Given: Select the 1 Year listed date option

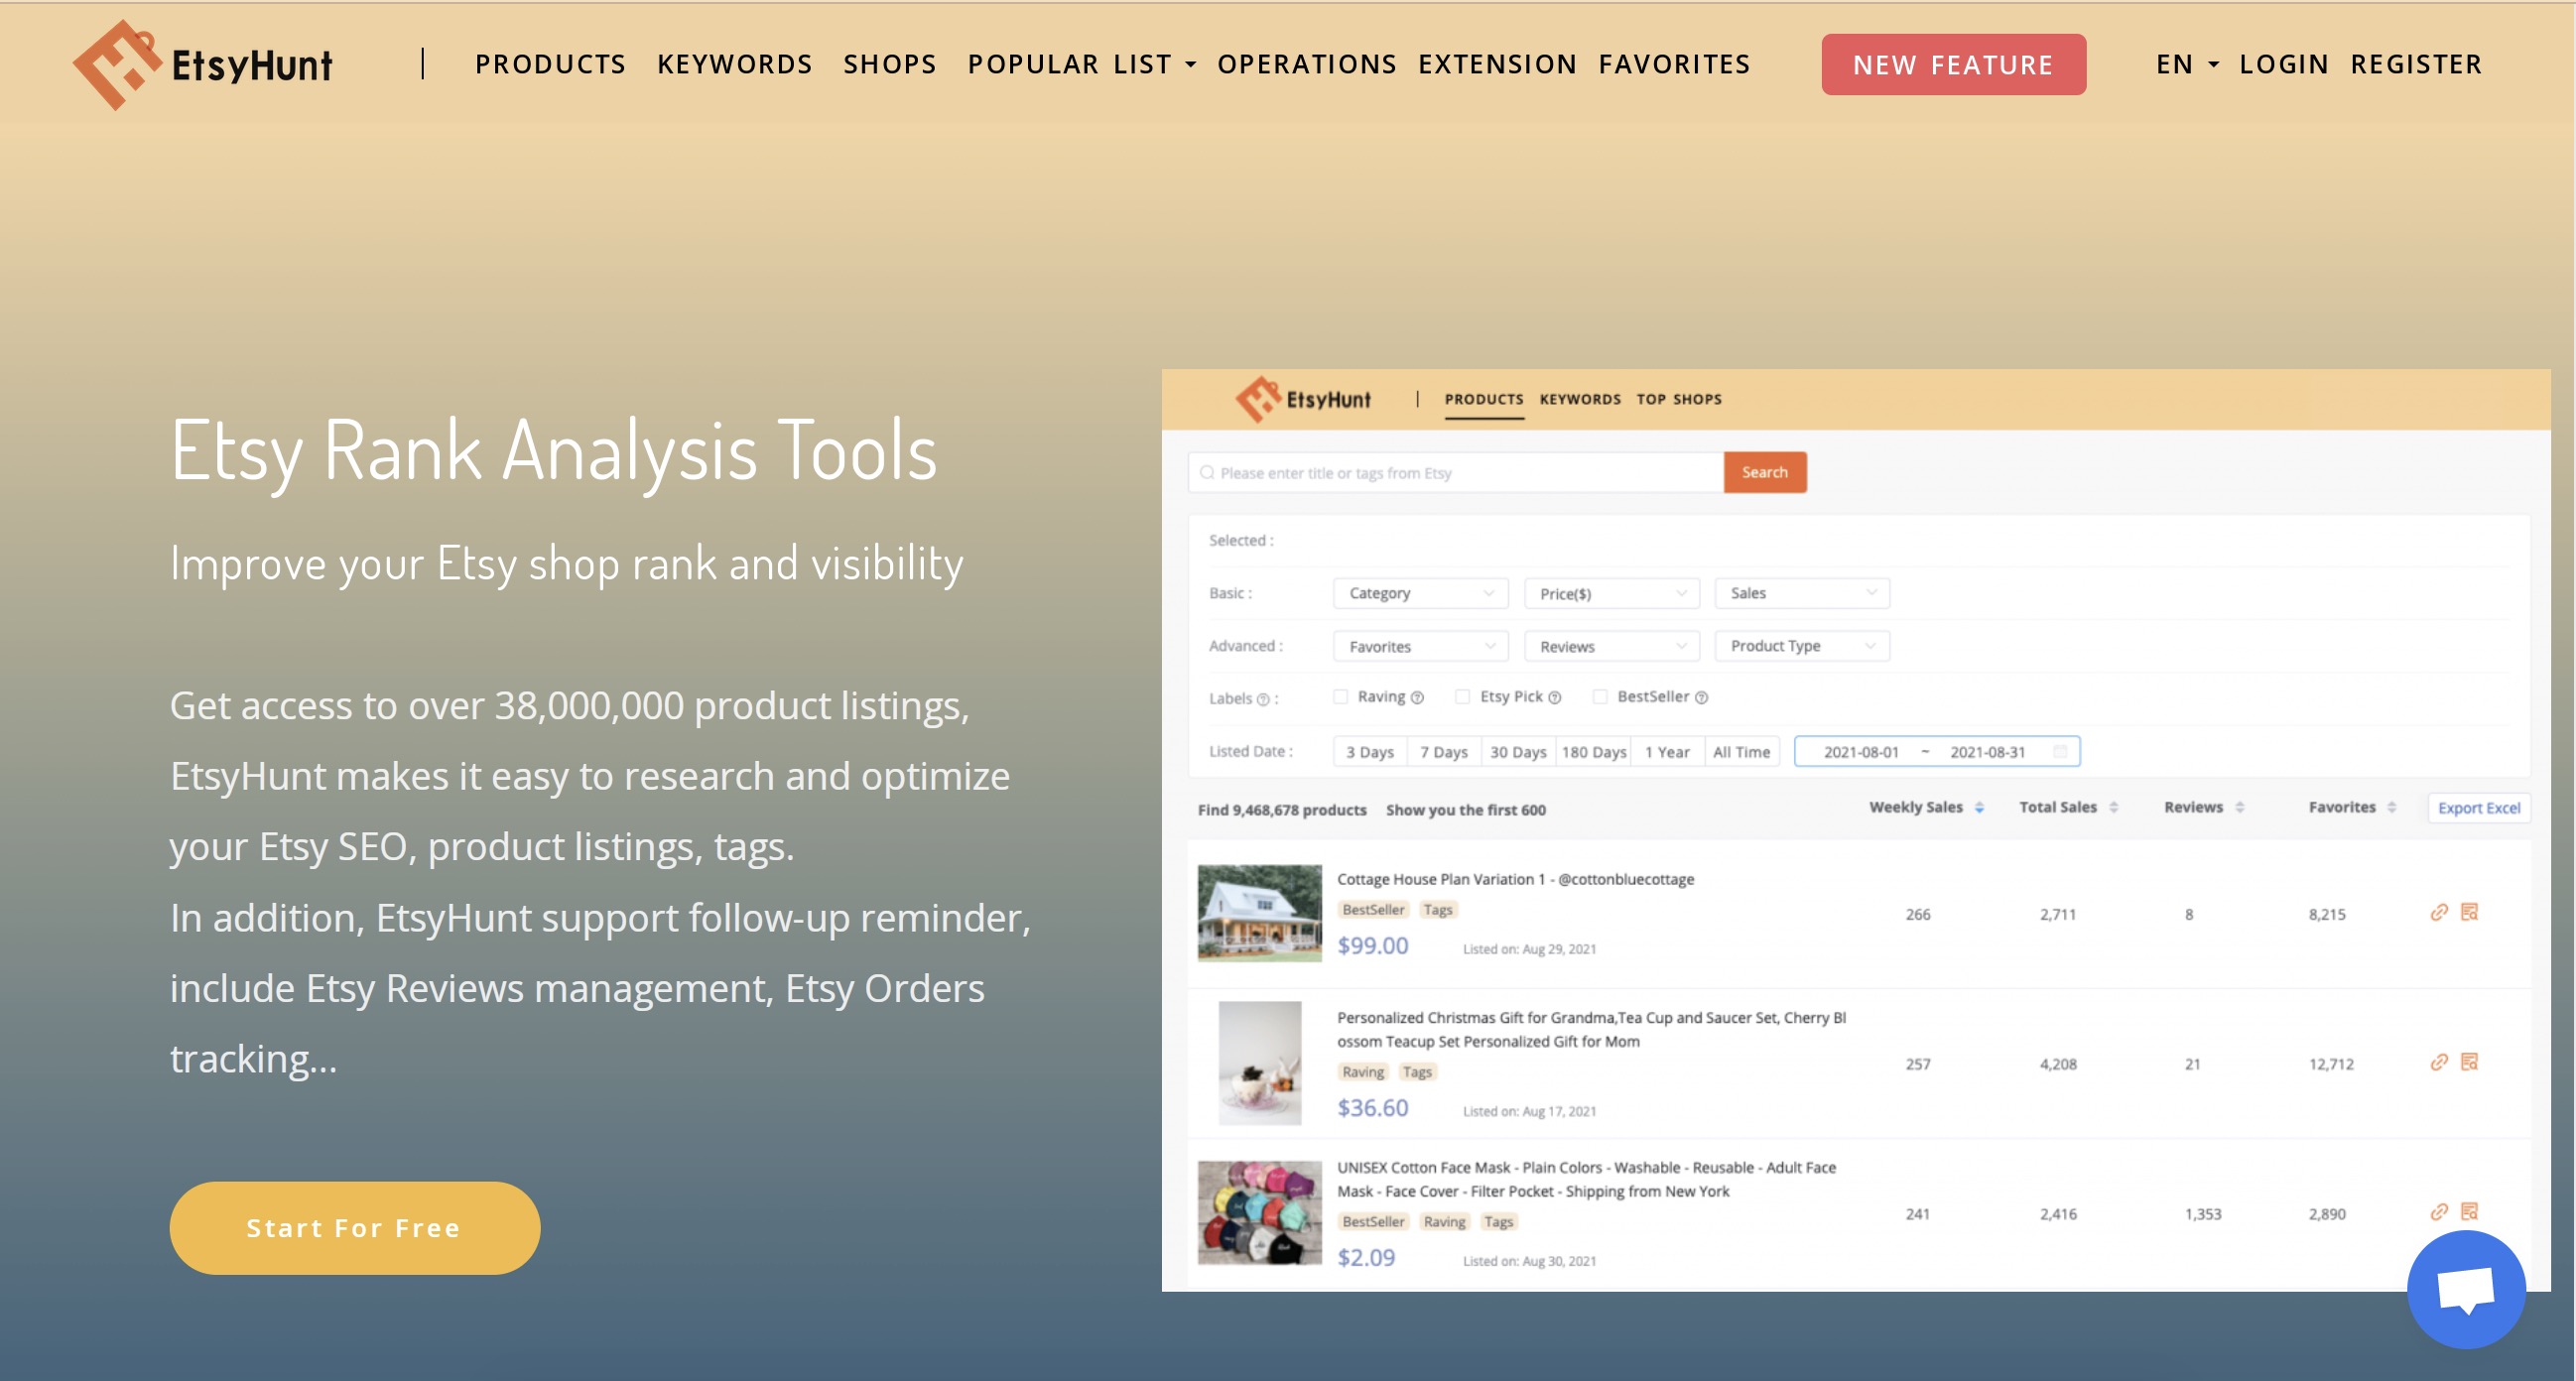Looking at the screenshot, I should (x=1667, y=752).
